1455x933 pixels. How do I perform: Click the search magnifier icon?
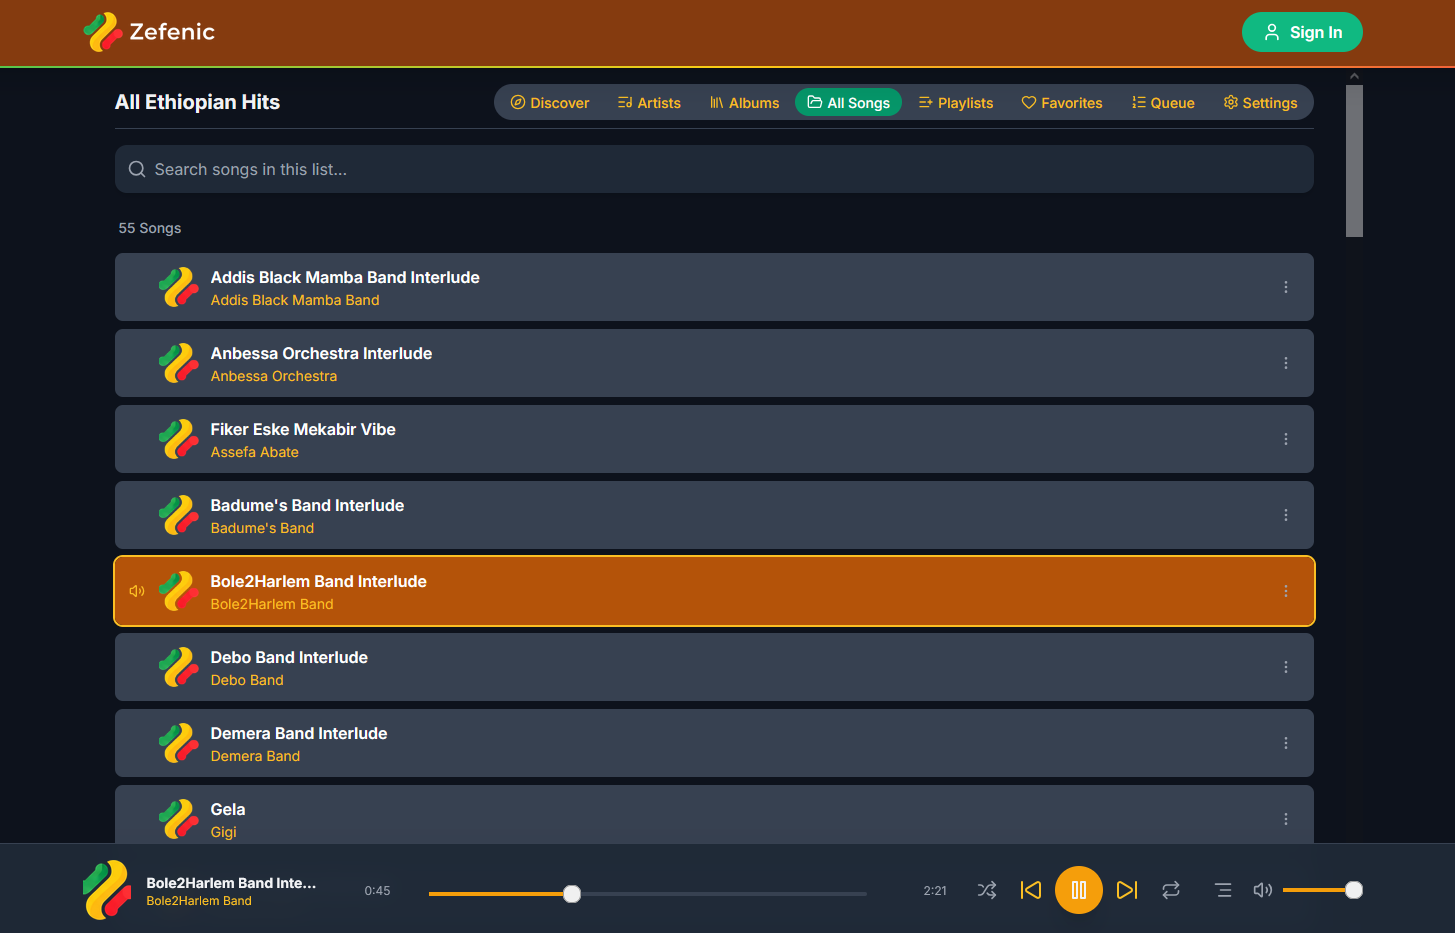pos(137,169)
